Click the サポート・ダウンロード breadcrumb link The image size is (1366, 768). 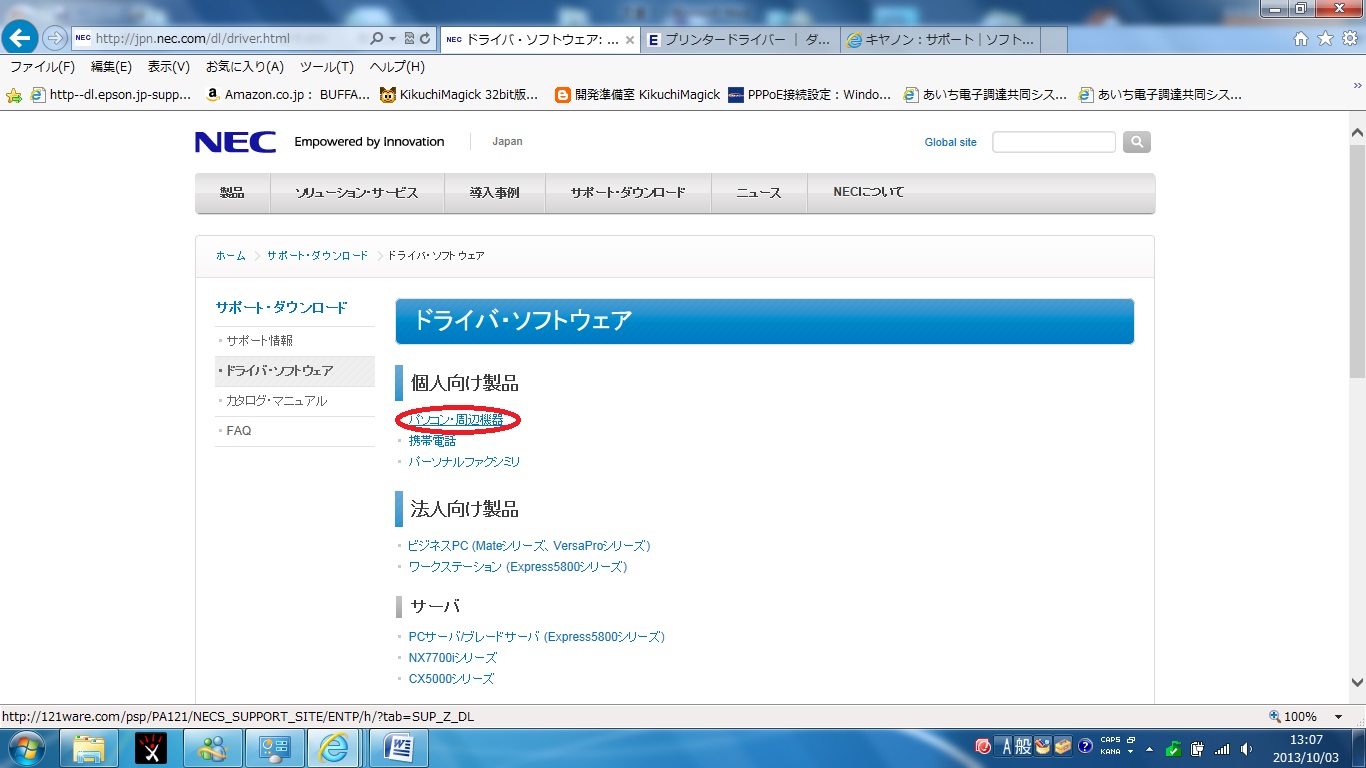[x=317, y=256]
